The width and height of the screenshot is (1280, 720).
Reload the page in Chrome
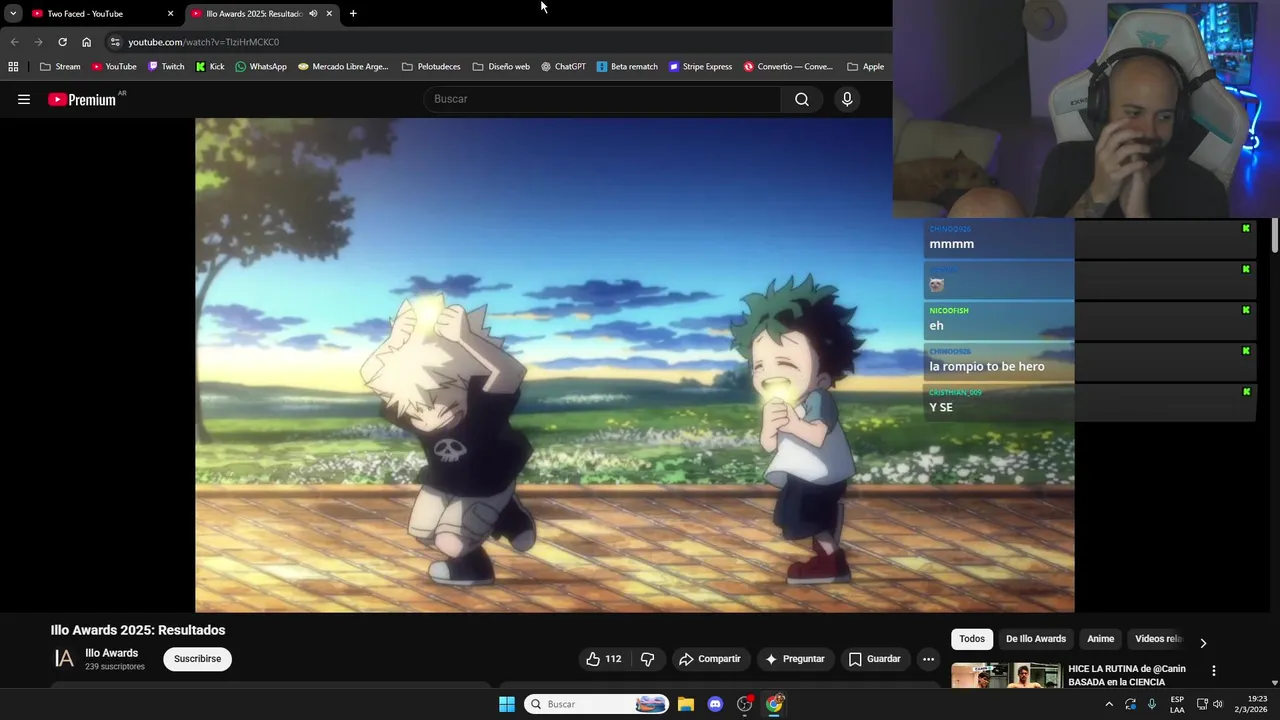click(62, 42)
